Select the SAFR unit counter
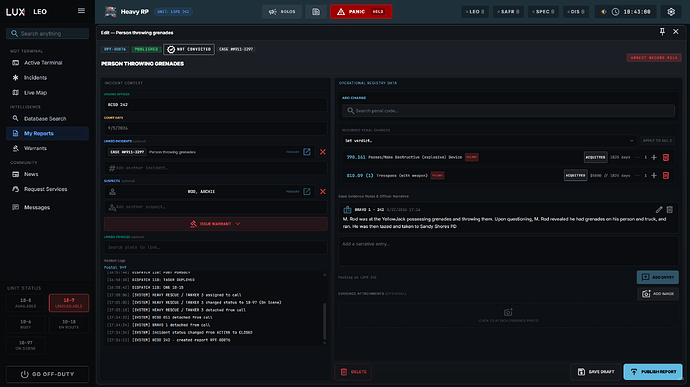 (508, 12)
